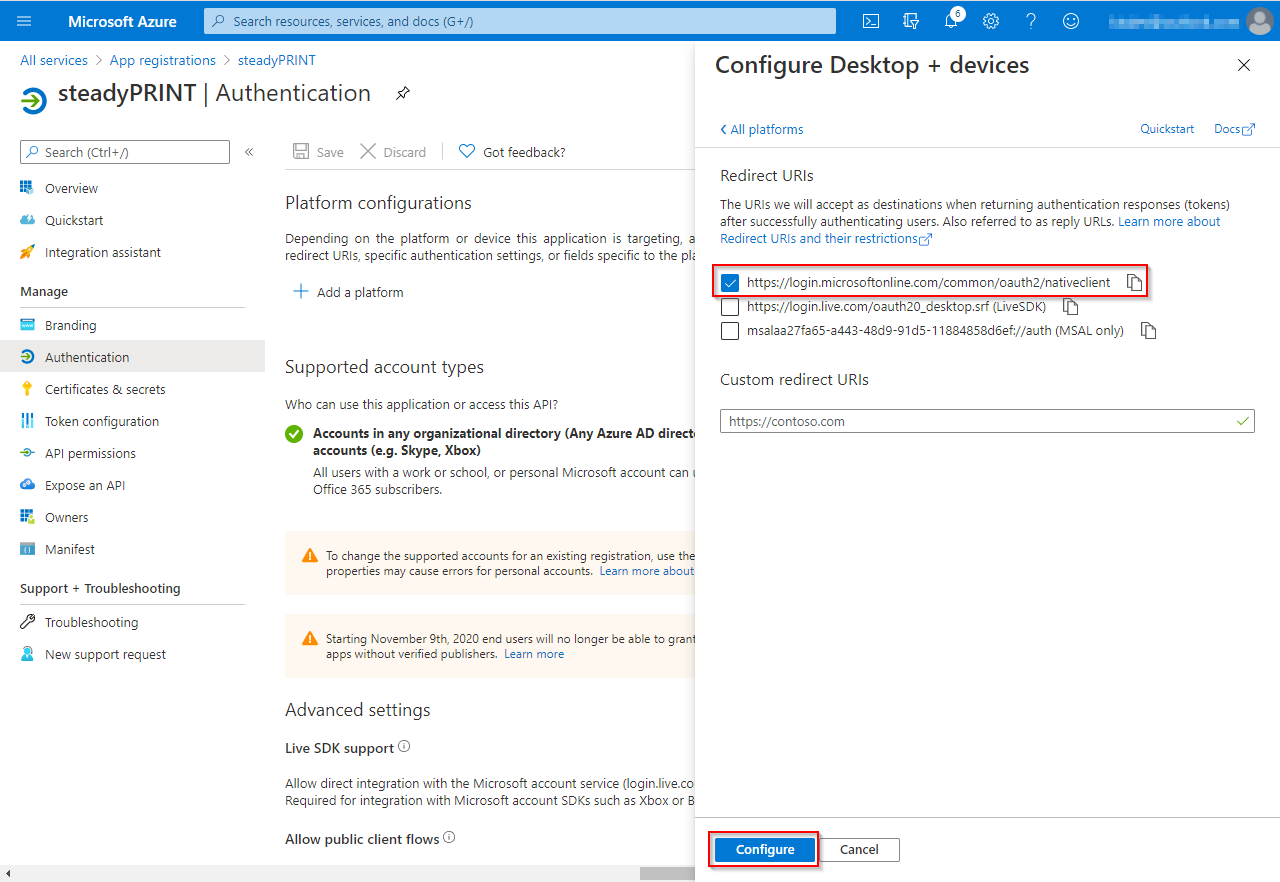Open Redirect URIs and their restrictions link
Viewport: 1280px width, 882px height.
[826, 239]
